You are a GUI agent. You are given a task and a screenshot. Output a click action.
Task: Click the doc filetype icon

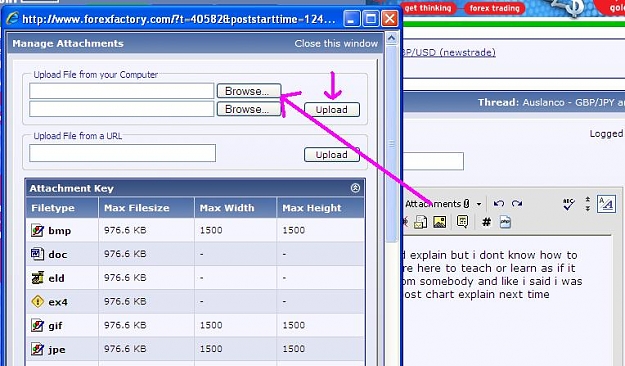pos(37,254)
